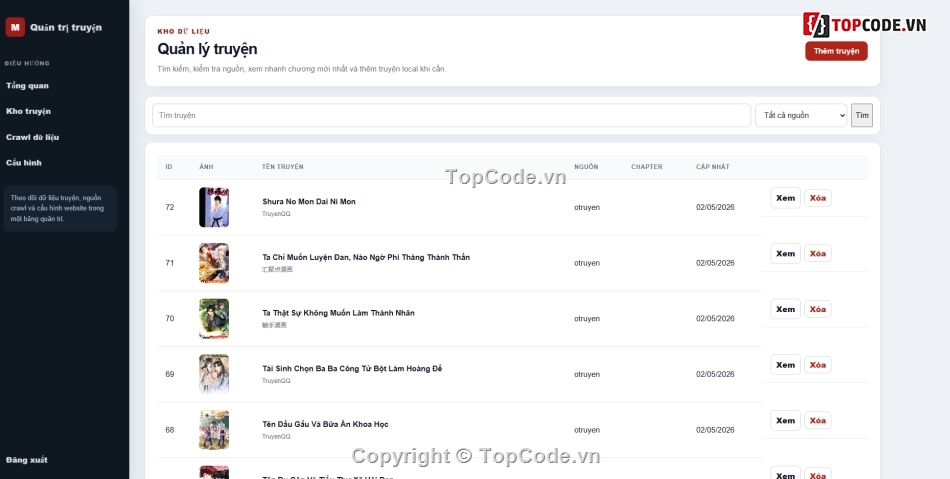Click the Tìm search button
The height and width of the screenshot is (479, 950).
click(x=862, y=115)
